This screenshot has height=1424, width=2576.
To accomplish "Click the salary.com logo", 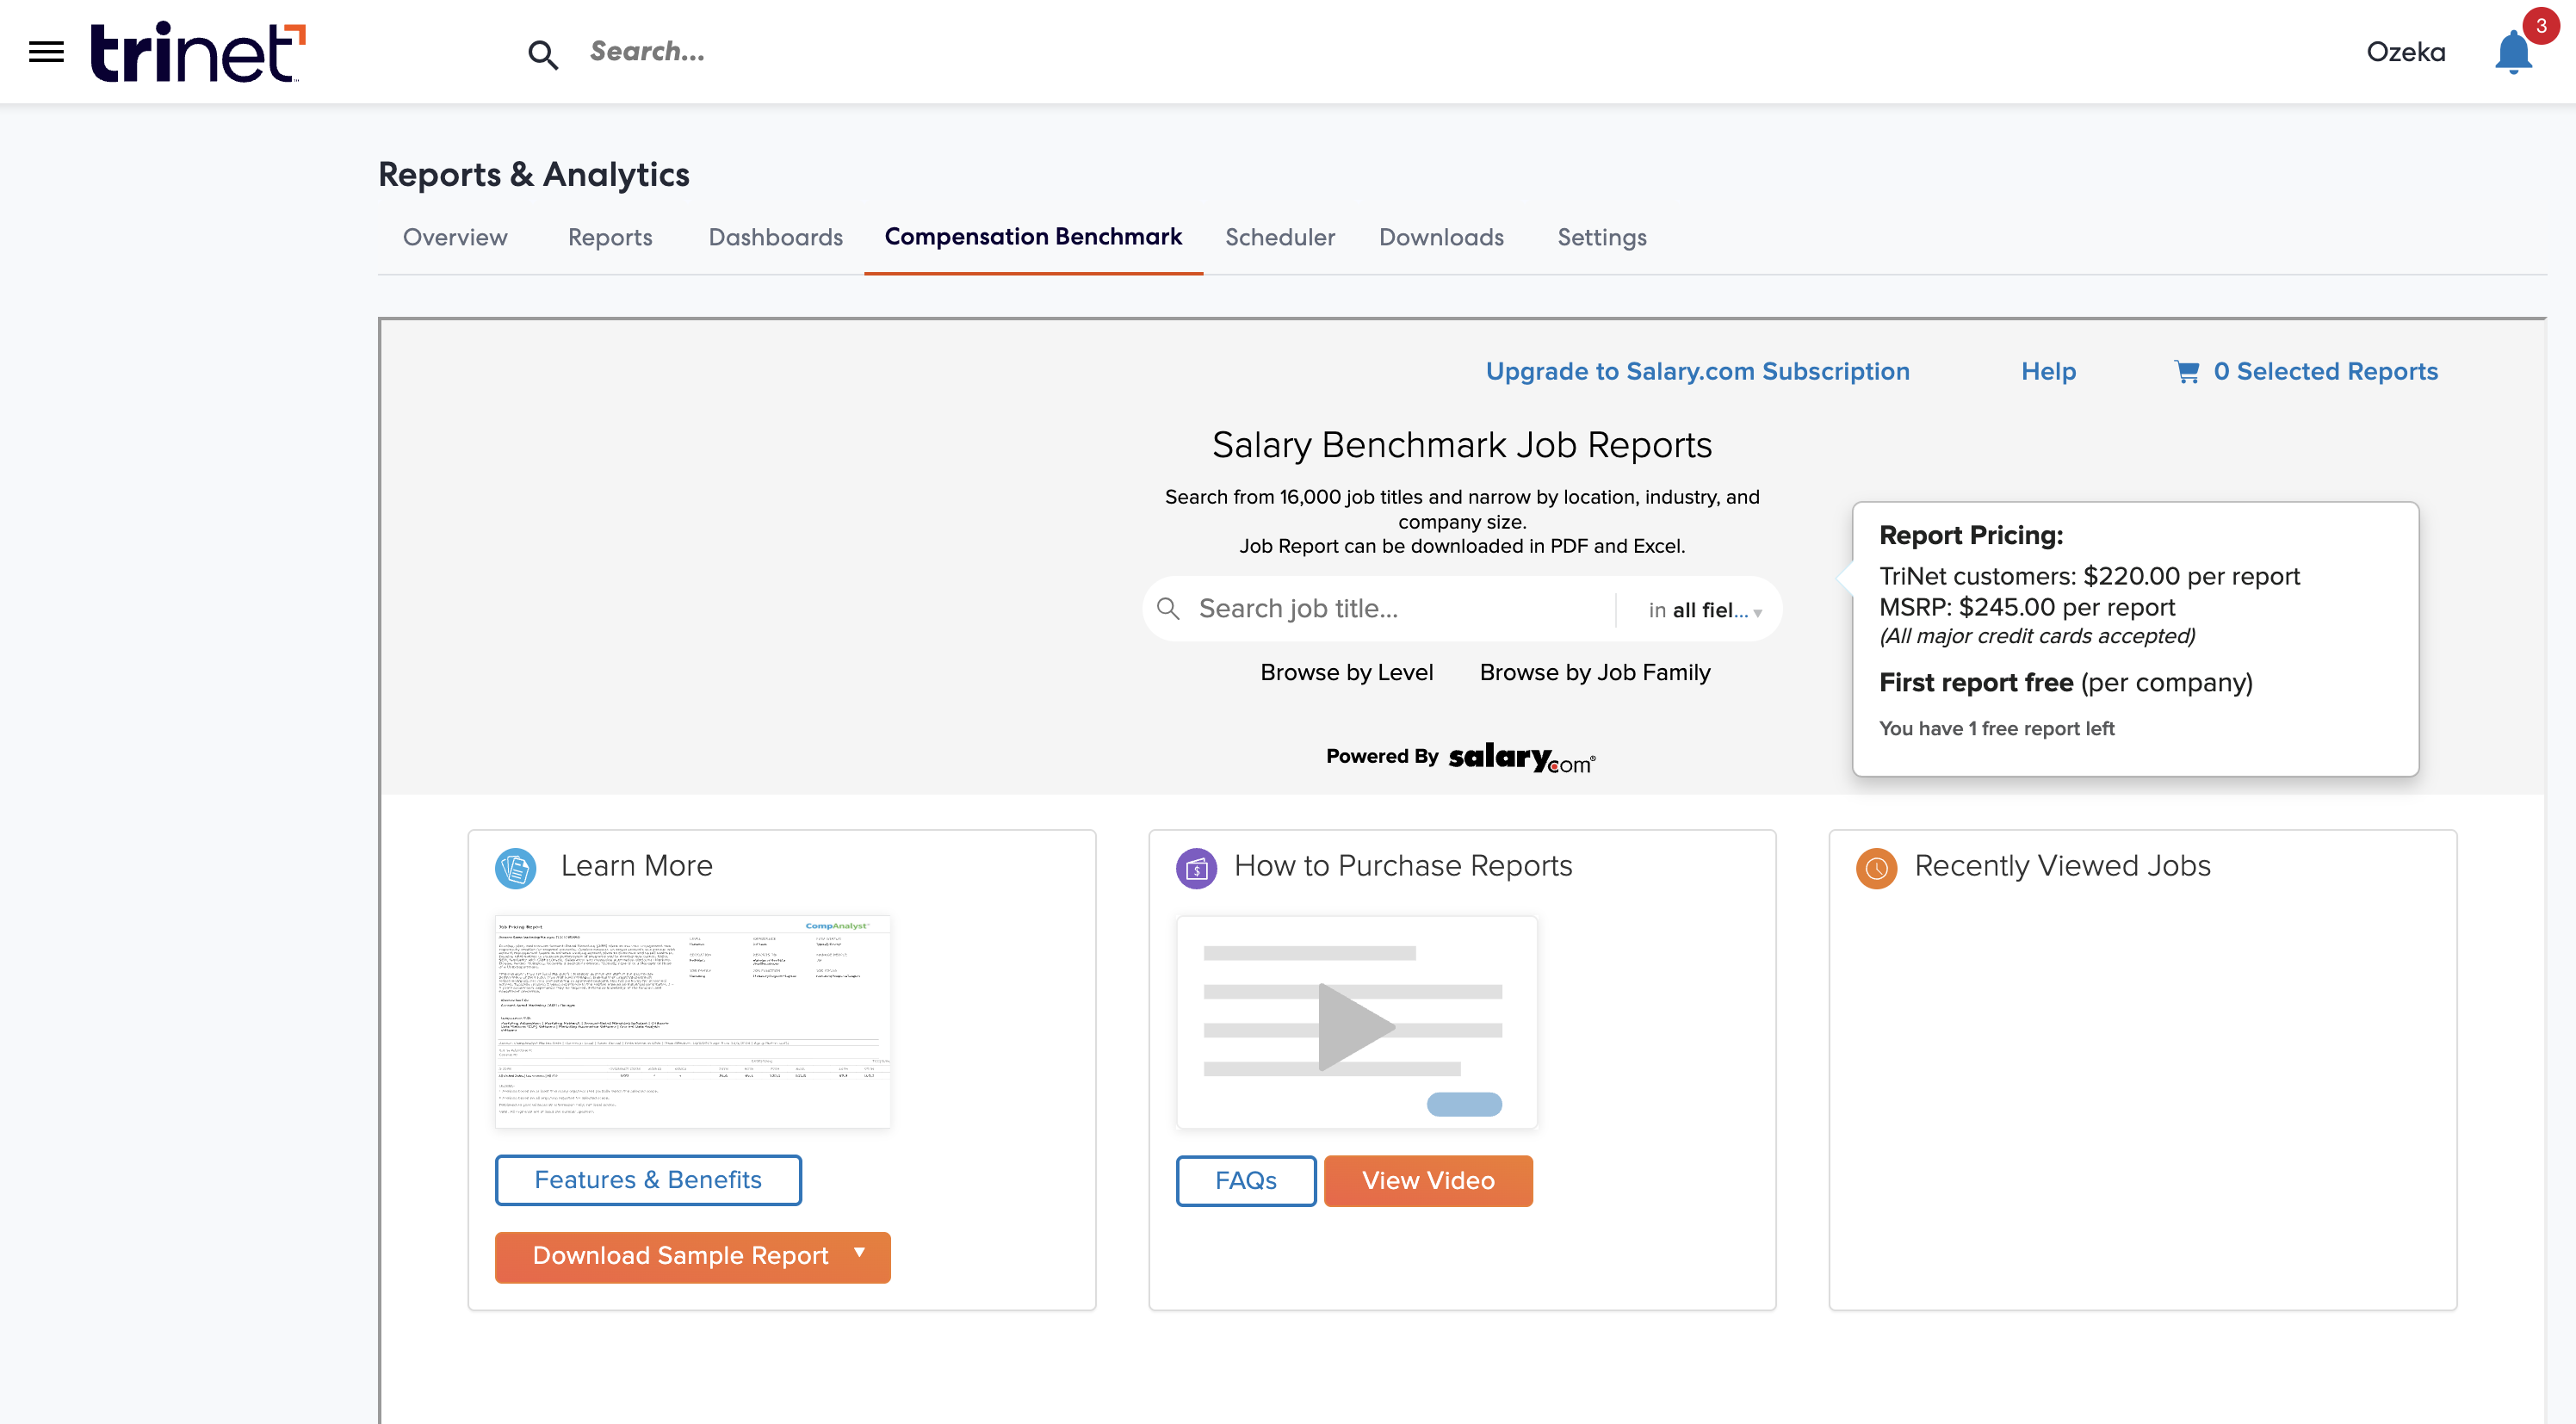I will [x=1522, y=757].
